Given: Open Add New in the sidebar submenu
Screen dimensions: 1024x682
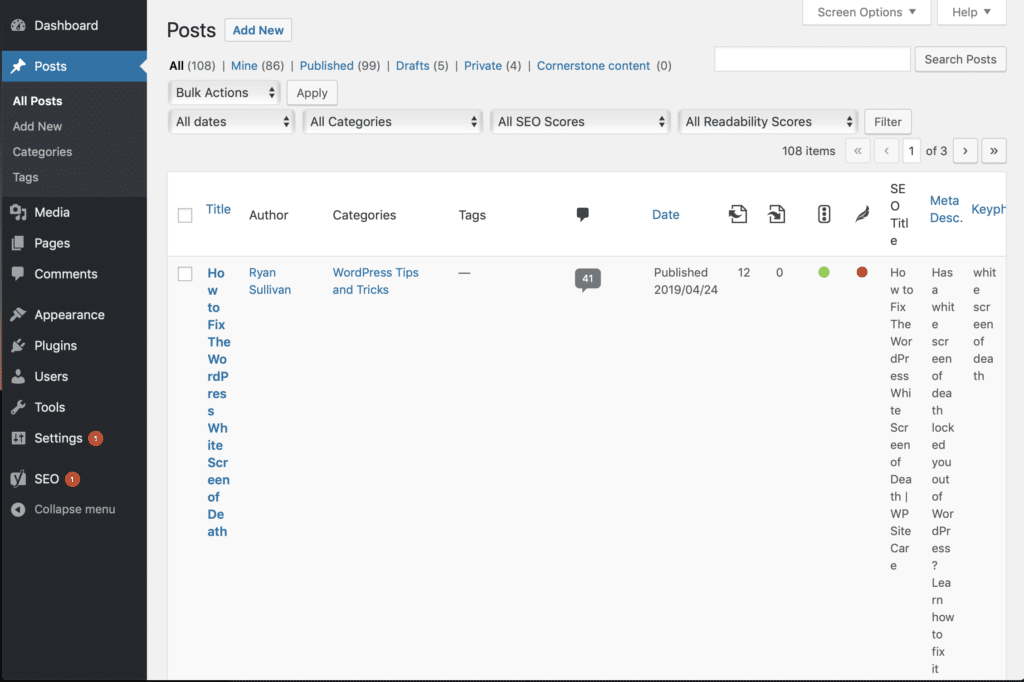Looking at the screenshot, I should point(37,127).
